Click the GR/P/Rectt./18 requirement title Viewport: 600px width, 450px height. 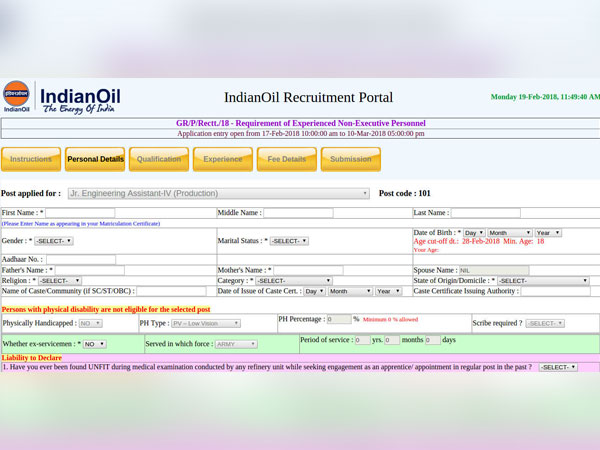(301, 123)
